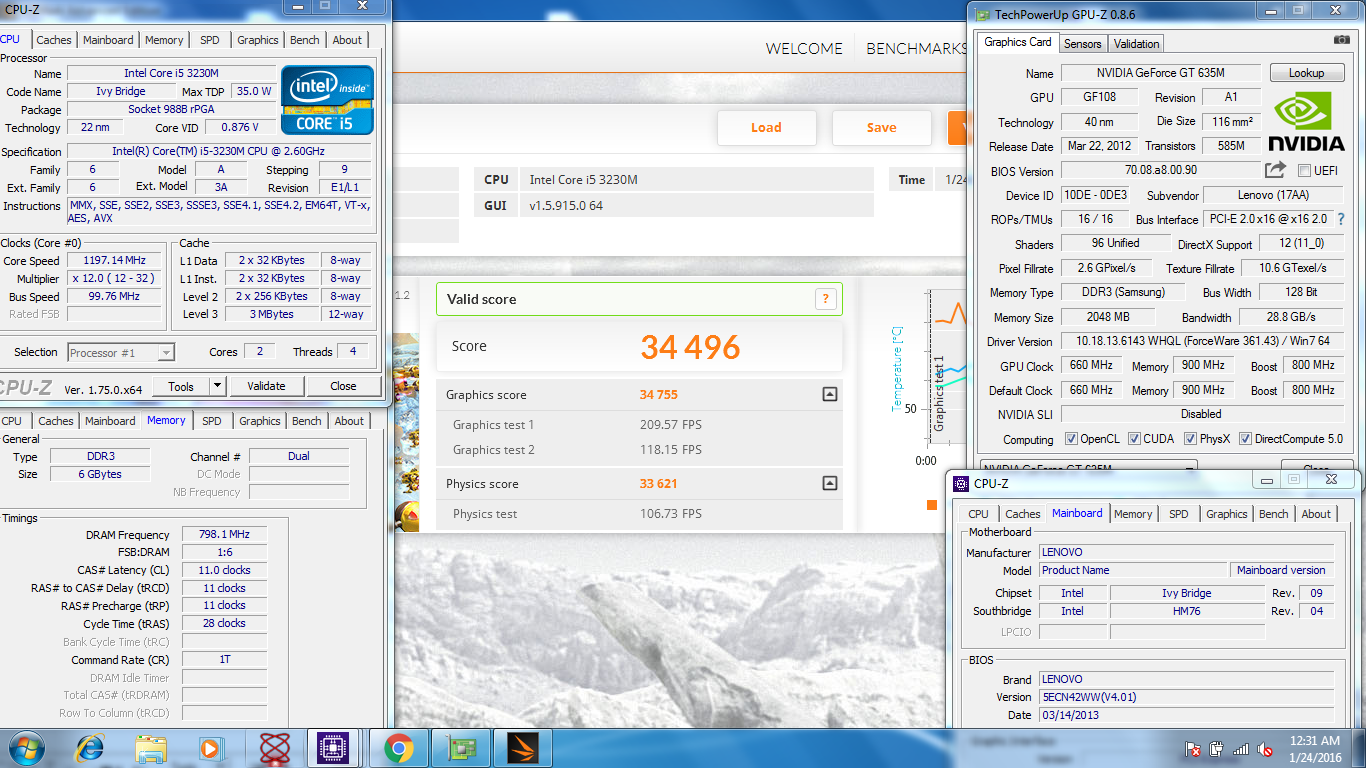The image size is (1366, 768).
Task: Click the Tools button in CPU-Z
Action: pyautogui.click(x=181, y=386)
